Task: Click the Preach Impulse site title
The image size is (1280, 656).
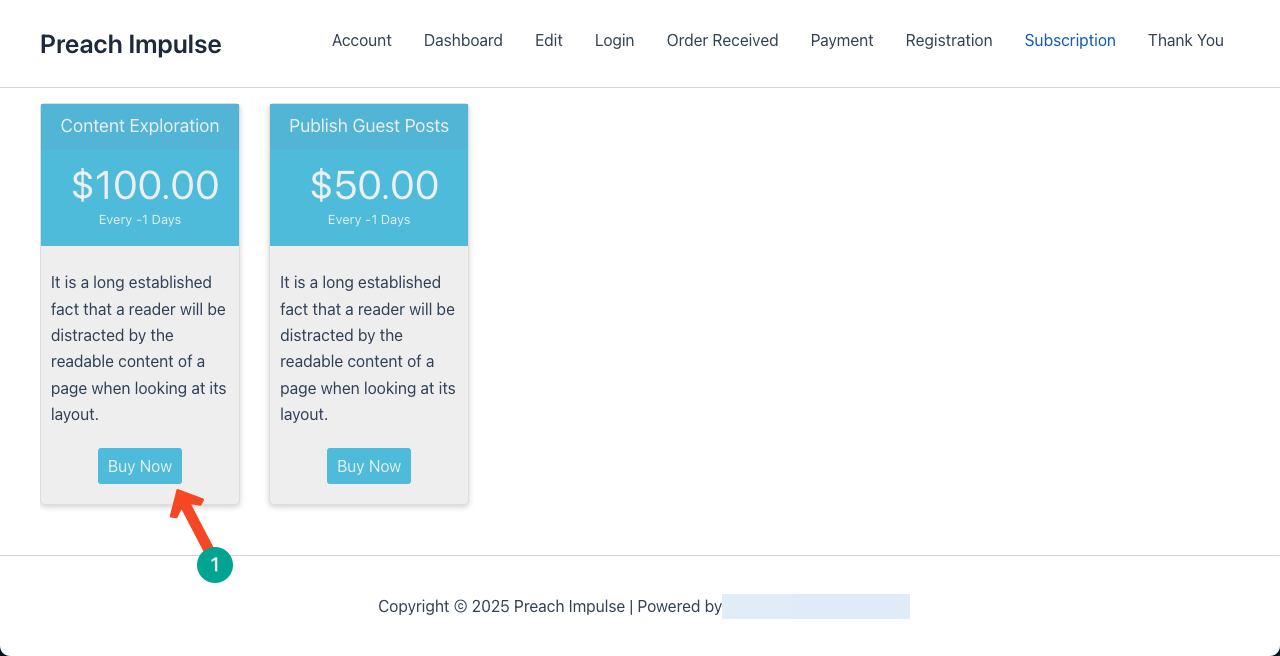Action: pos(131,44)
